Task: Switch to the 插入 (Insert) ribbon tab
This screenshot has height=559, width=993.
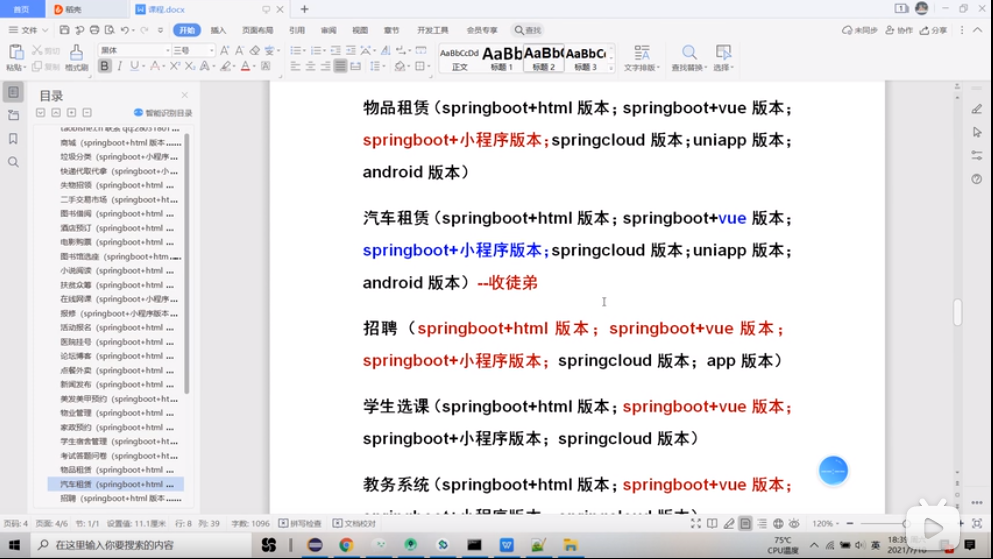Action: tap(218, 30)
